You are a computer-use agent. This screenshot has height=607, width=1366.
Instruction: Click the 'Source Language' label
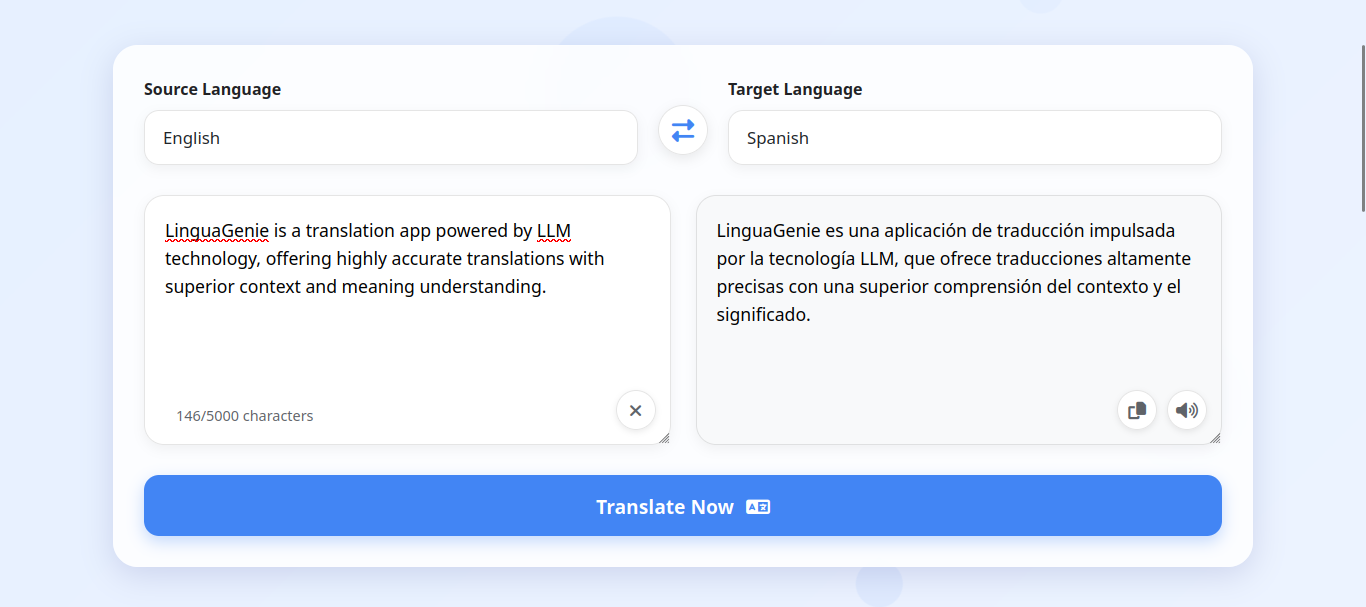212,89
